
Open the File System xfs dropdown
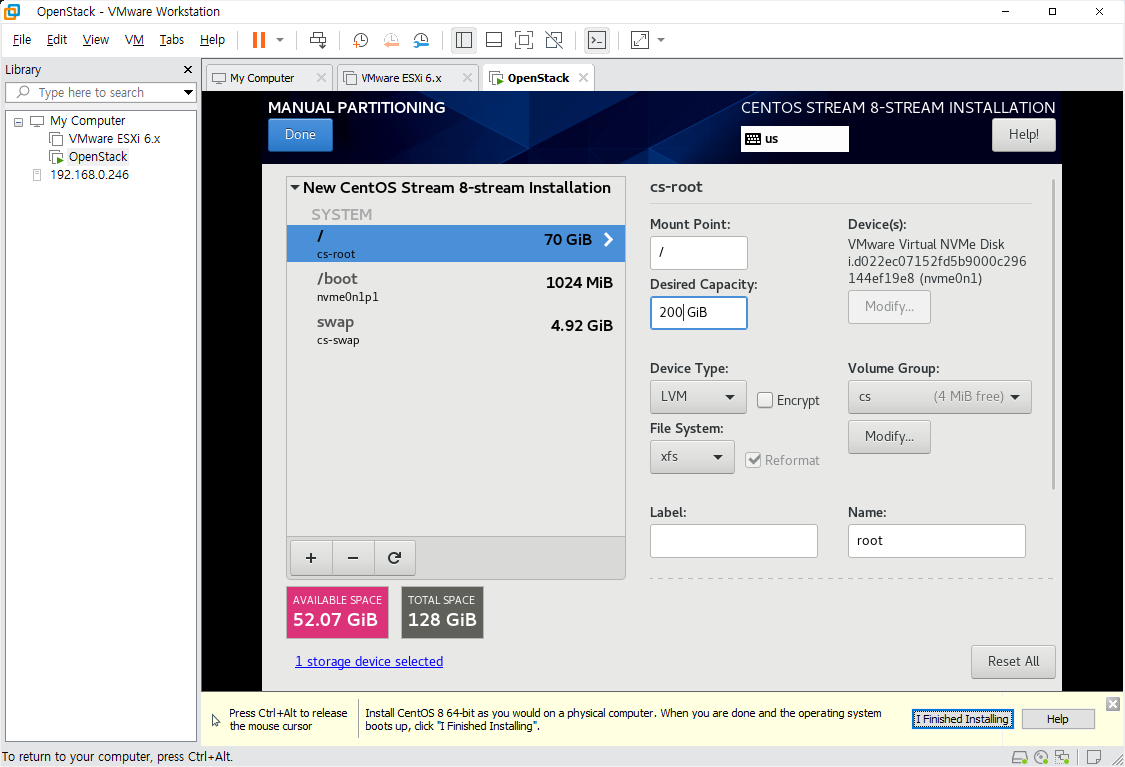pos(692,456)
